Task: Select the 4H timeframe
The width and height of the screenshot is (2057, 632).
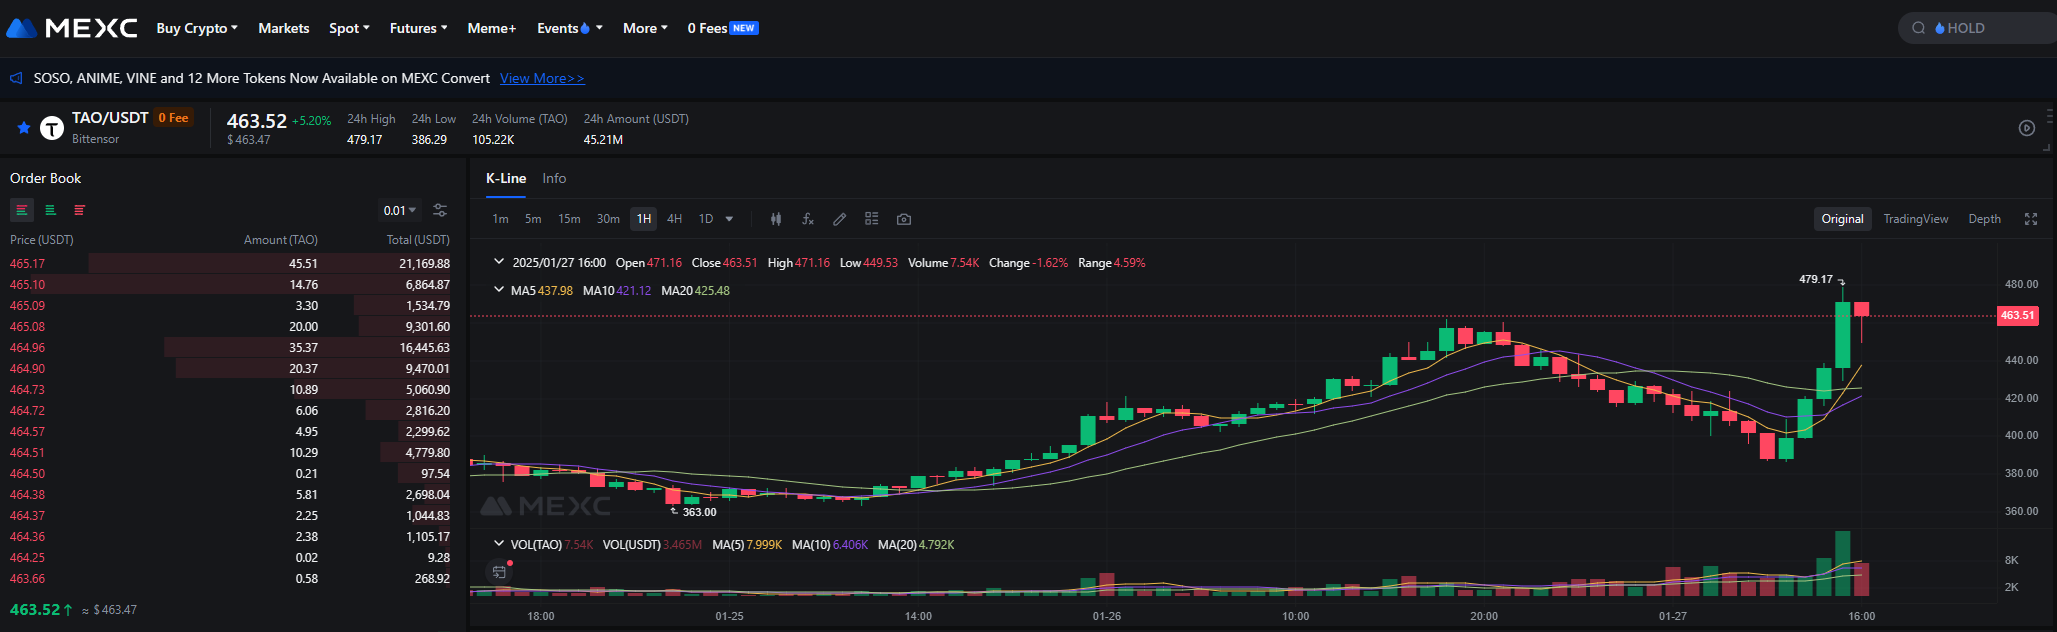Action: tap(675, 219)
